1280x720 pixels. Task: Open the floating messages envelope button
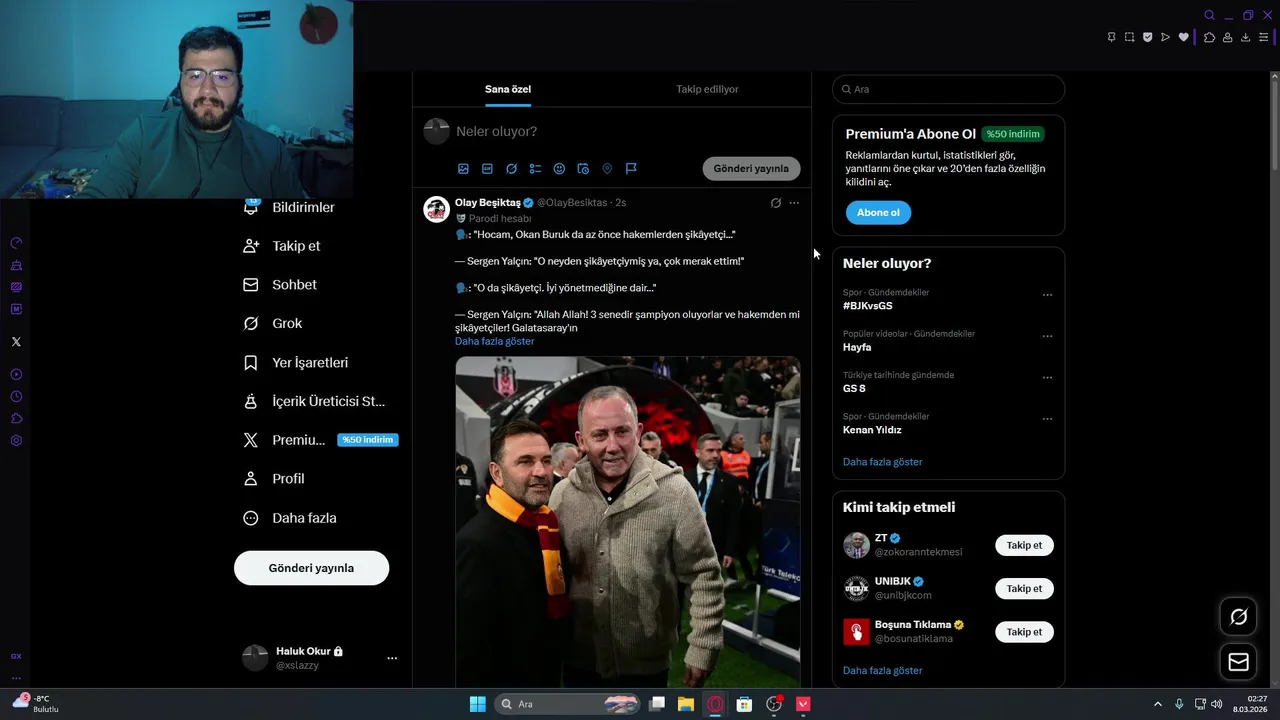1238,662
